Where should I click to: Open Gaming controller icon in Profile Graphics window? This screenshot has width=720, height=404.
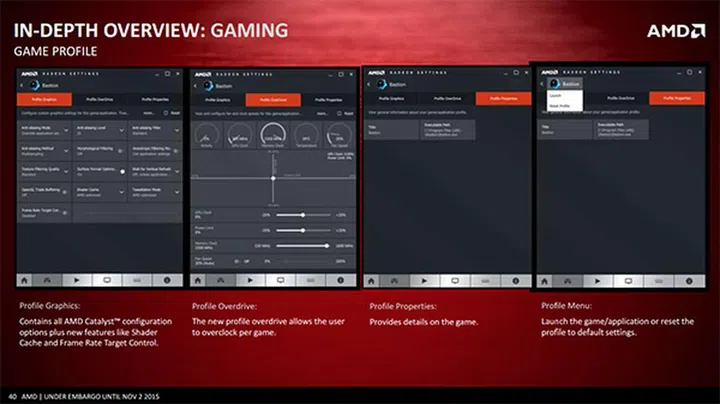[x=47, y=280]
